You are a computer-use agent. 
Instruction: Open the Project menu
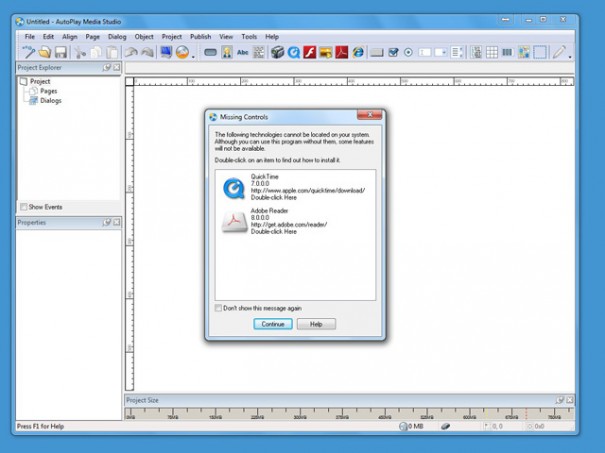pyautogui.click(x=172, y=37)
